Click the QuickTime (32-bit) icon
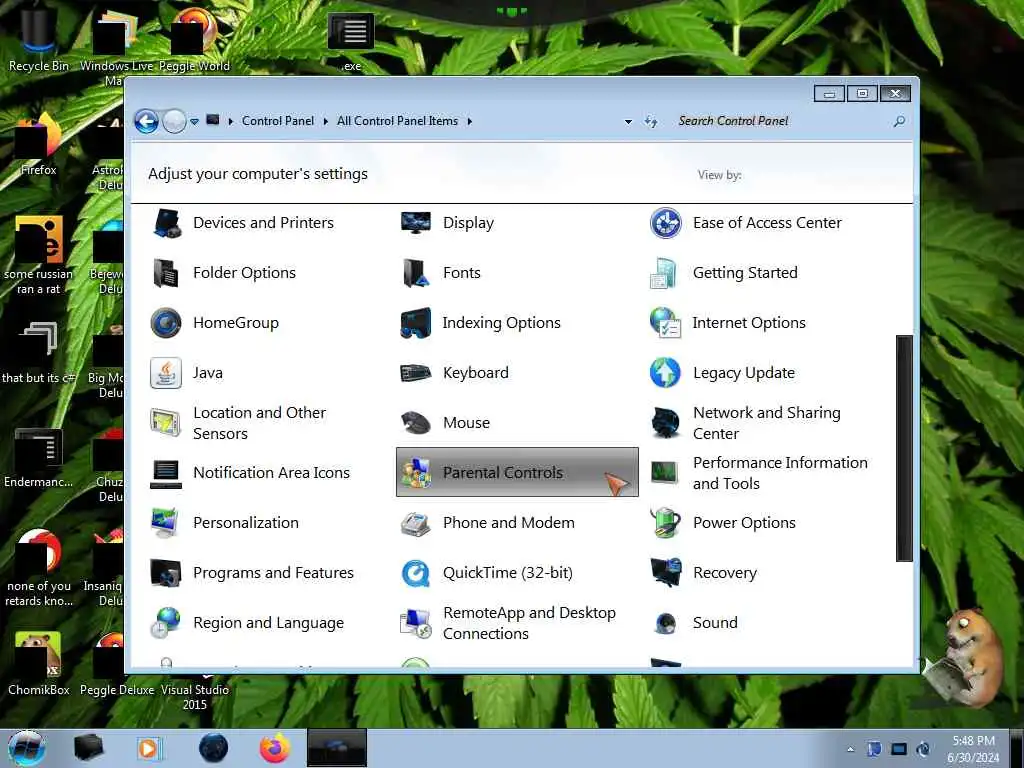 coord(416,573)
